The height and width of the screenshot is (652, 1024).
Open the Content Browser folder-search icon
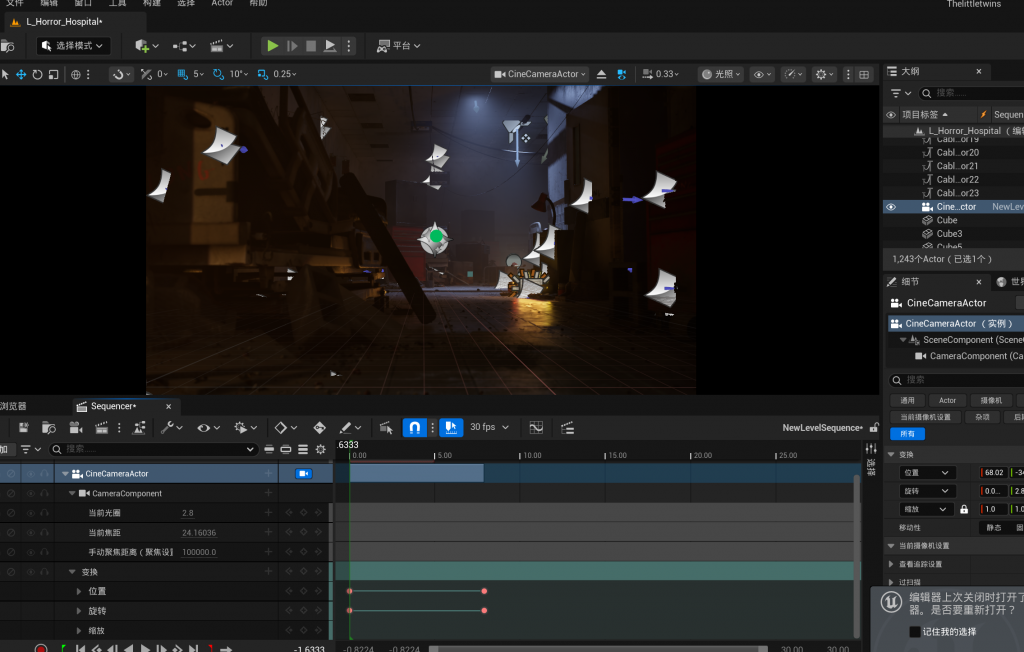click(x=7, y=46)
